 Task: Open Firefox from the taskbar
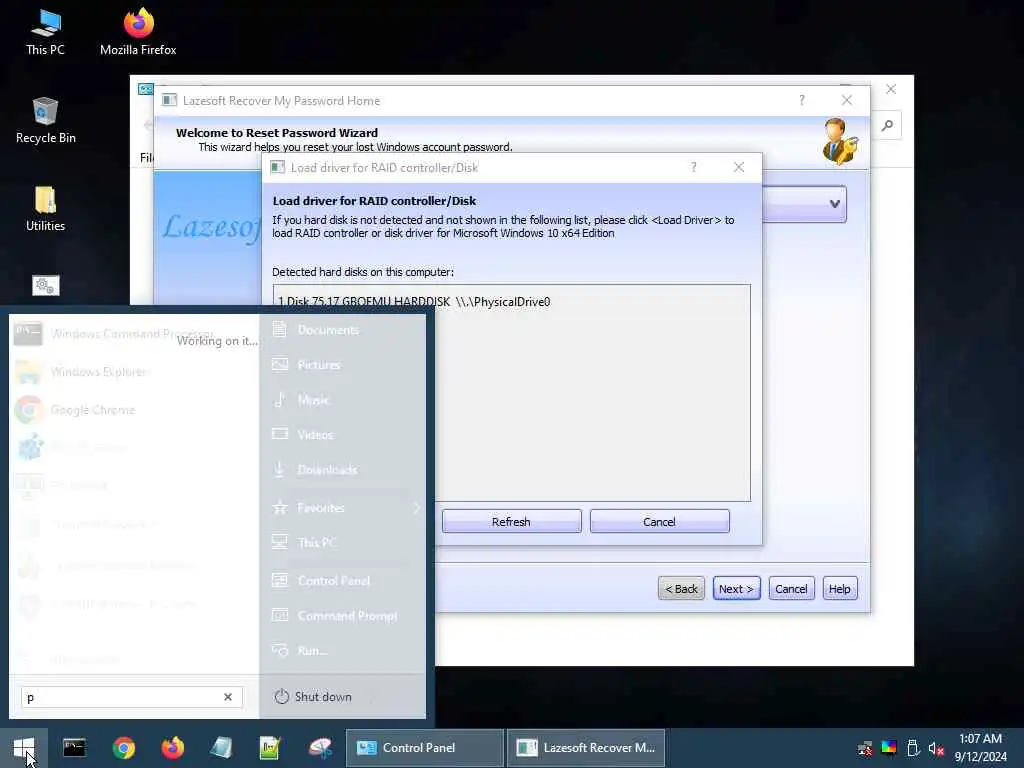[x=172, y=748]
